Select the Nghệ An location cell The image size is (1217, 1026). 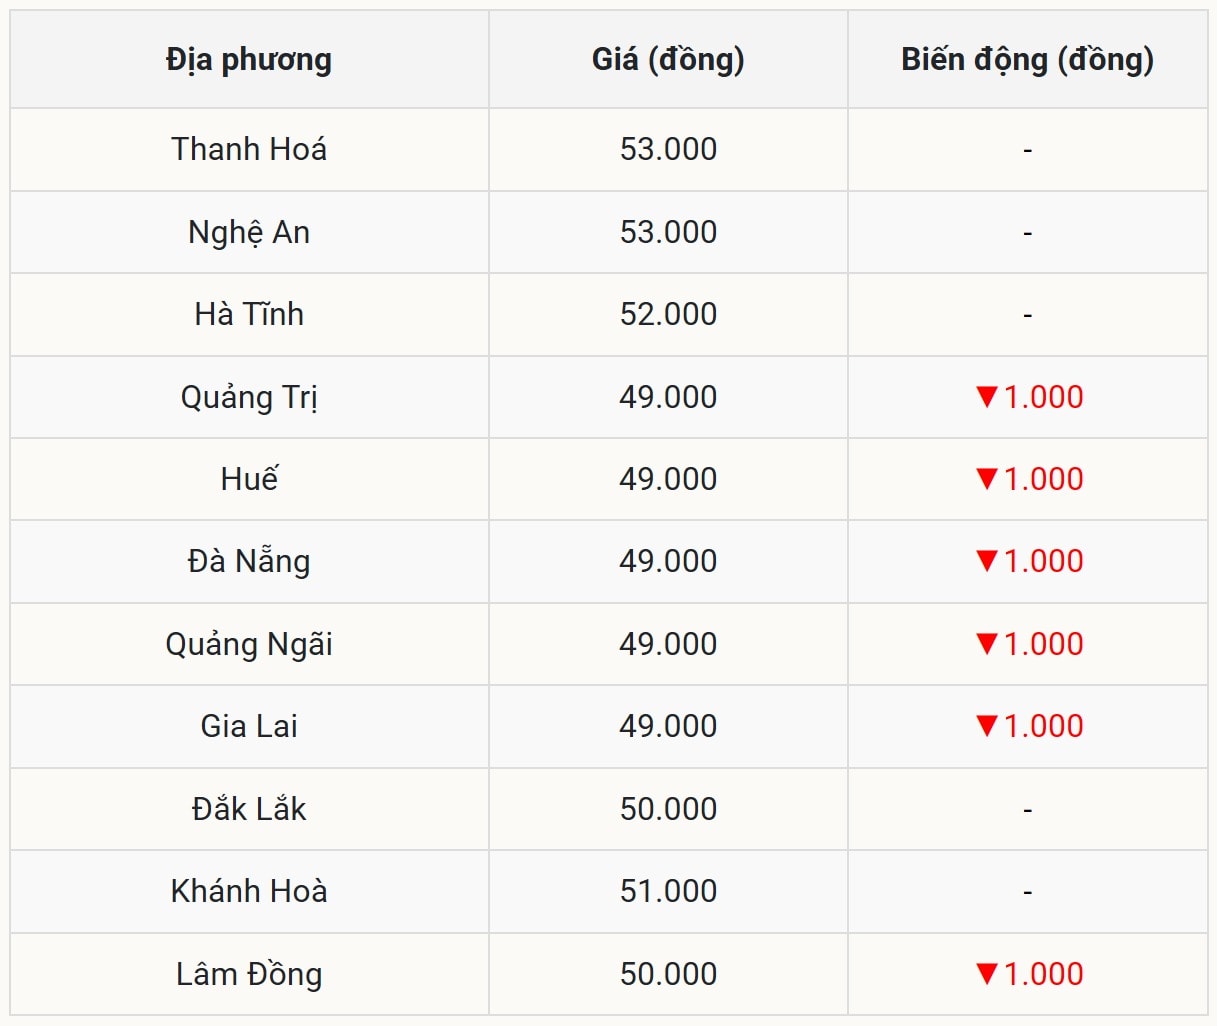(x=249, y=232)
